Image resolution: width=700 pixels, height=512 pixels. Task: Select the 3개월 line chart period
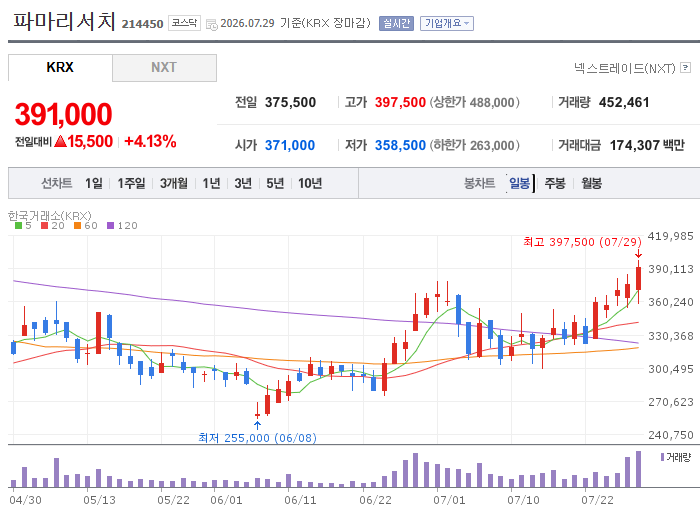pyautogui.click(x=174, y=183)
